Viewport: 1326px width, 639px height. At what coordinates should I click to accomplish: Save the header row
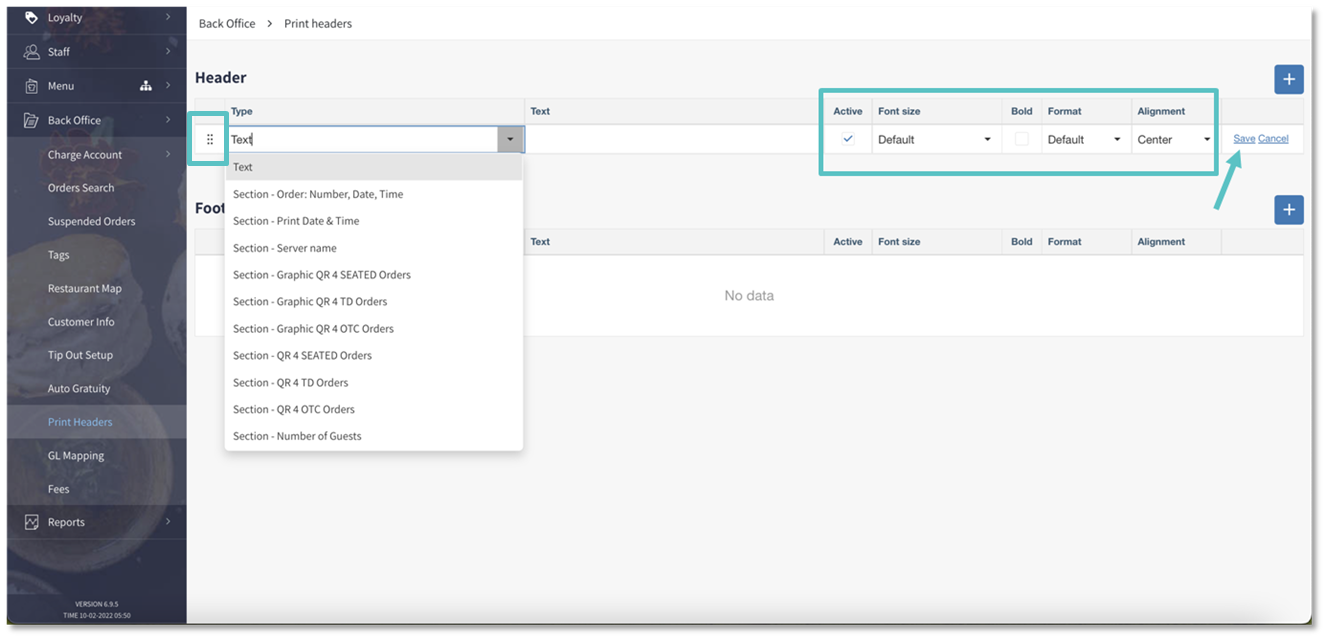(1244, 139)
